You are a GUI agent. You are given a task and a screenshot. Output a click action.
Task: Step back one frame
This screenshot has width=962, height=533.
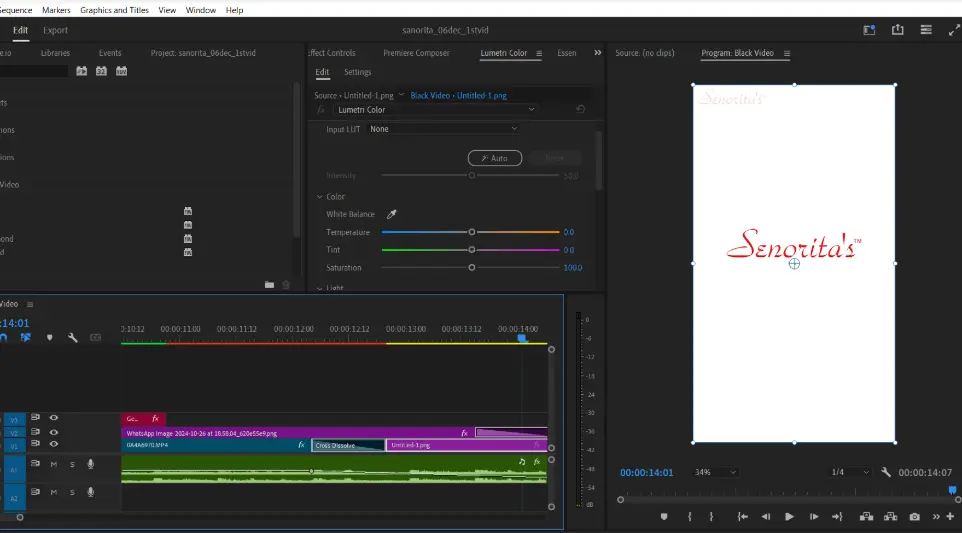[x=766, y=516]
